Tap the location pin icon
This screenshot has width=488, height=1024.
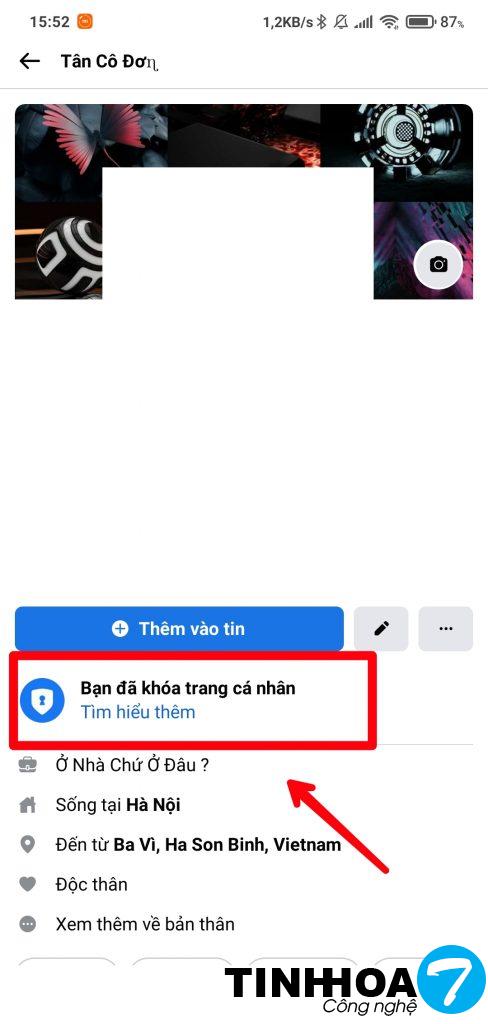click(x=27, y=845)
